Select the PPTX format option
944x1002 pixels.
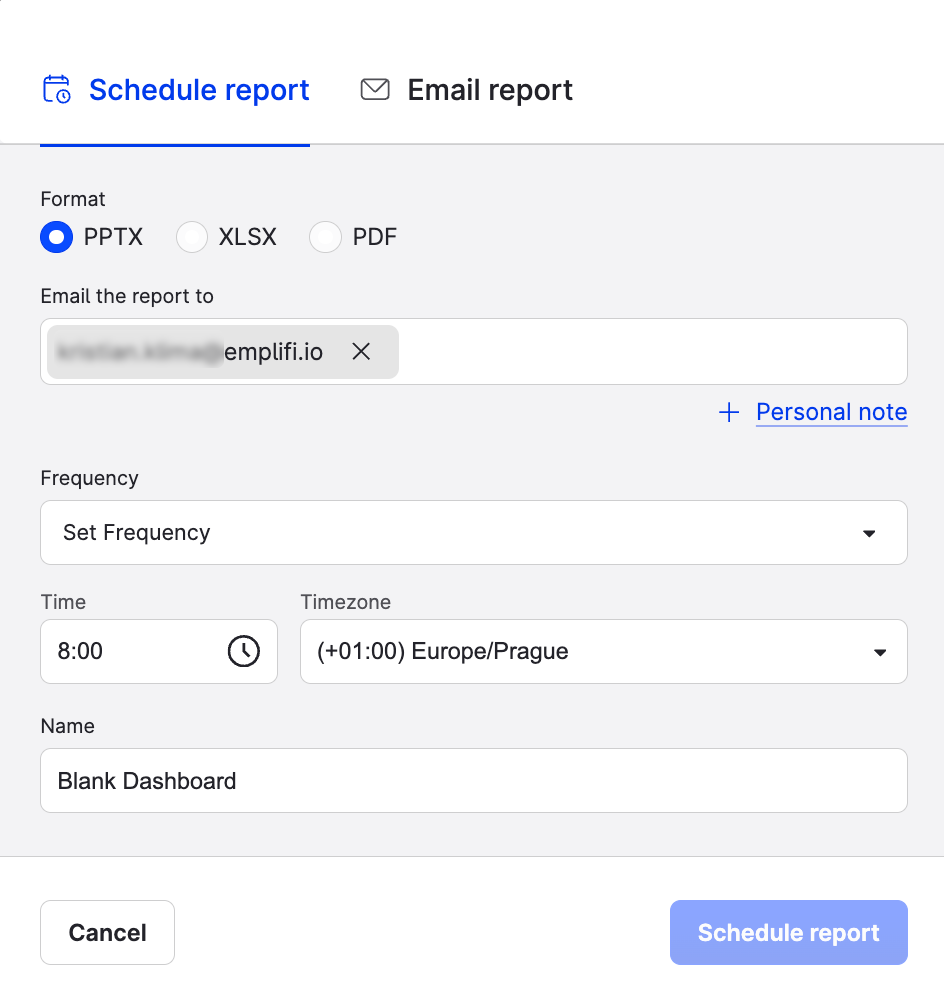[x=58, y=237]
